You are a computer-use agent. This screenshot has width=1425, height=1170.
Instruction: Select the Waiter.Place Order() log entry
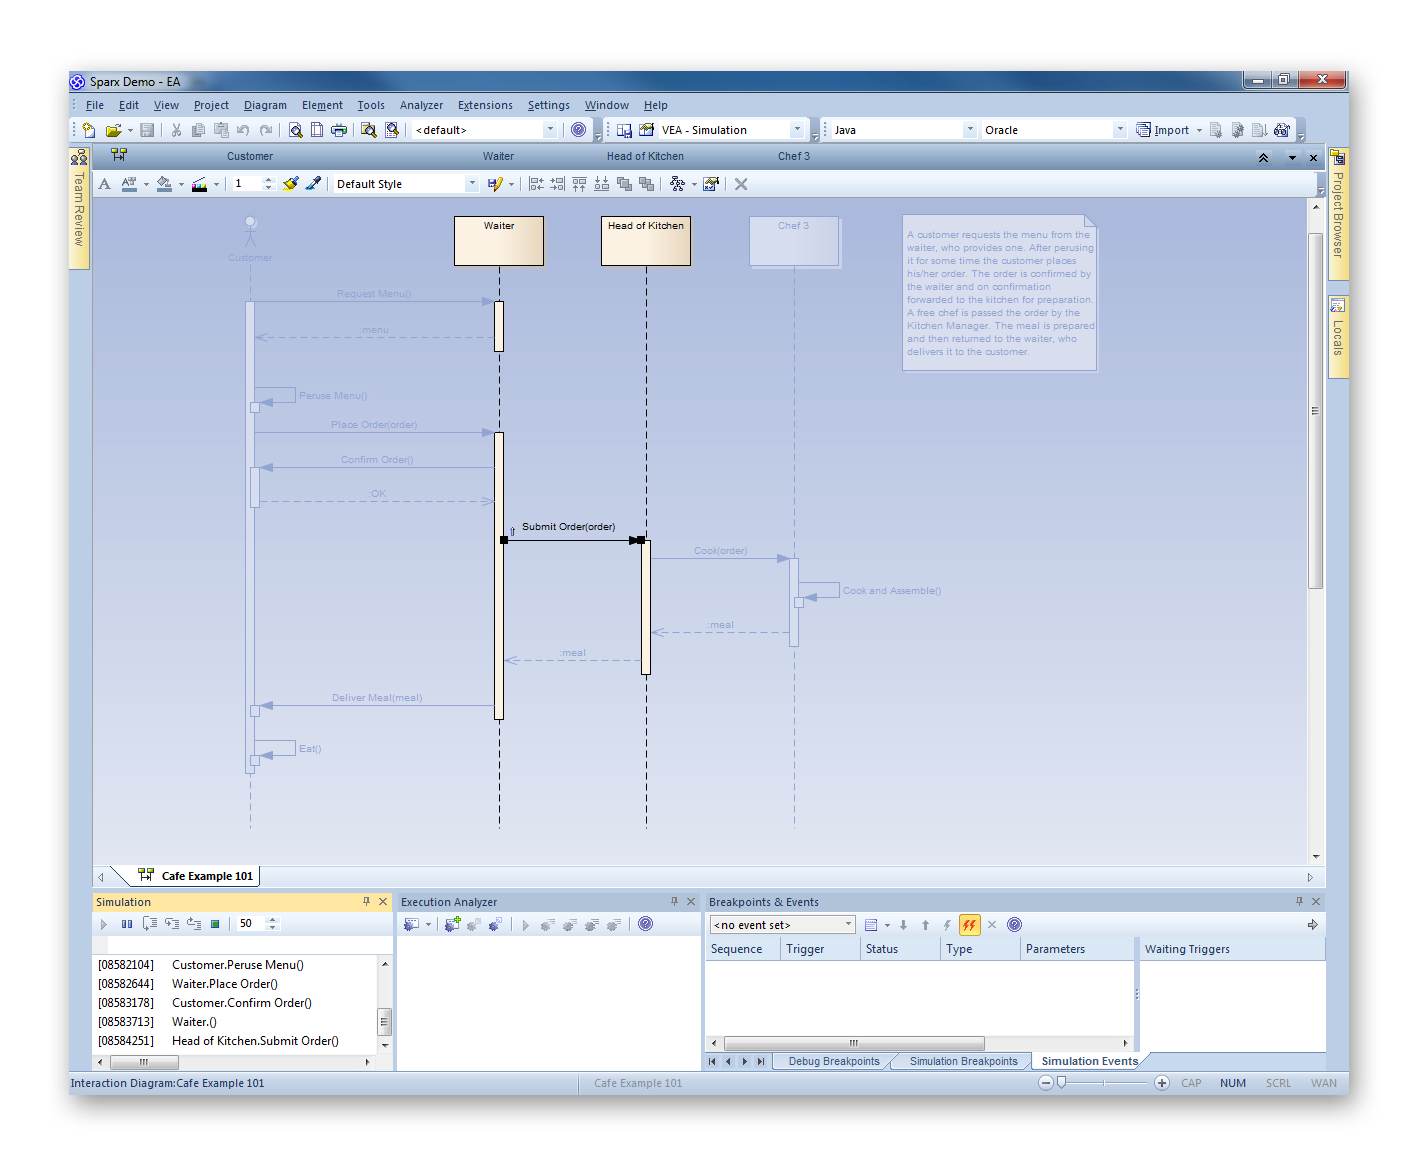225,984
